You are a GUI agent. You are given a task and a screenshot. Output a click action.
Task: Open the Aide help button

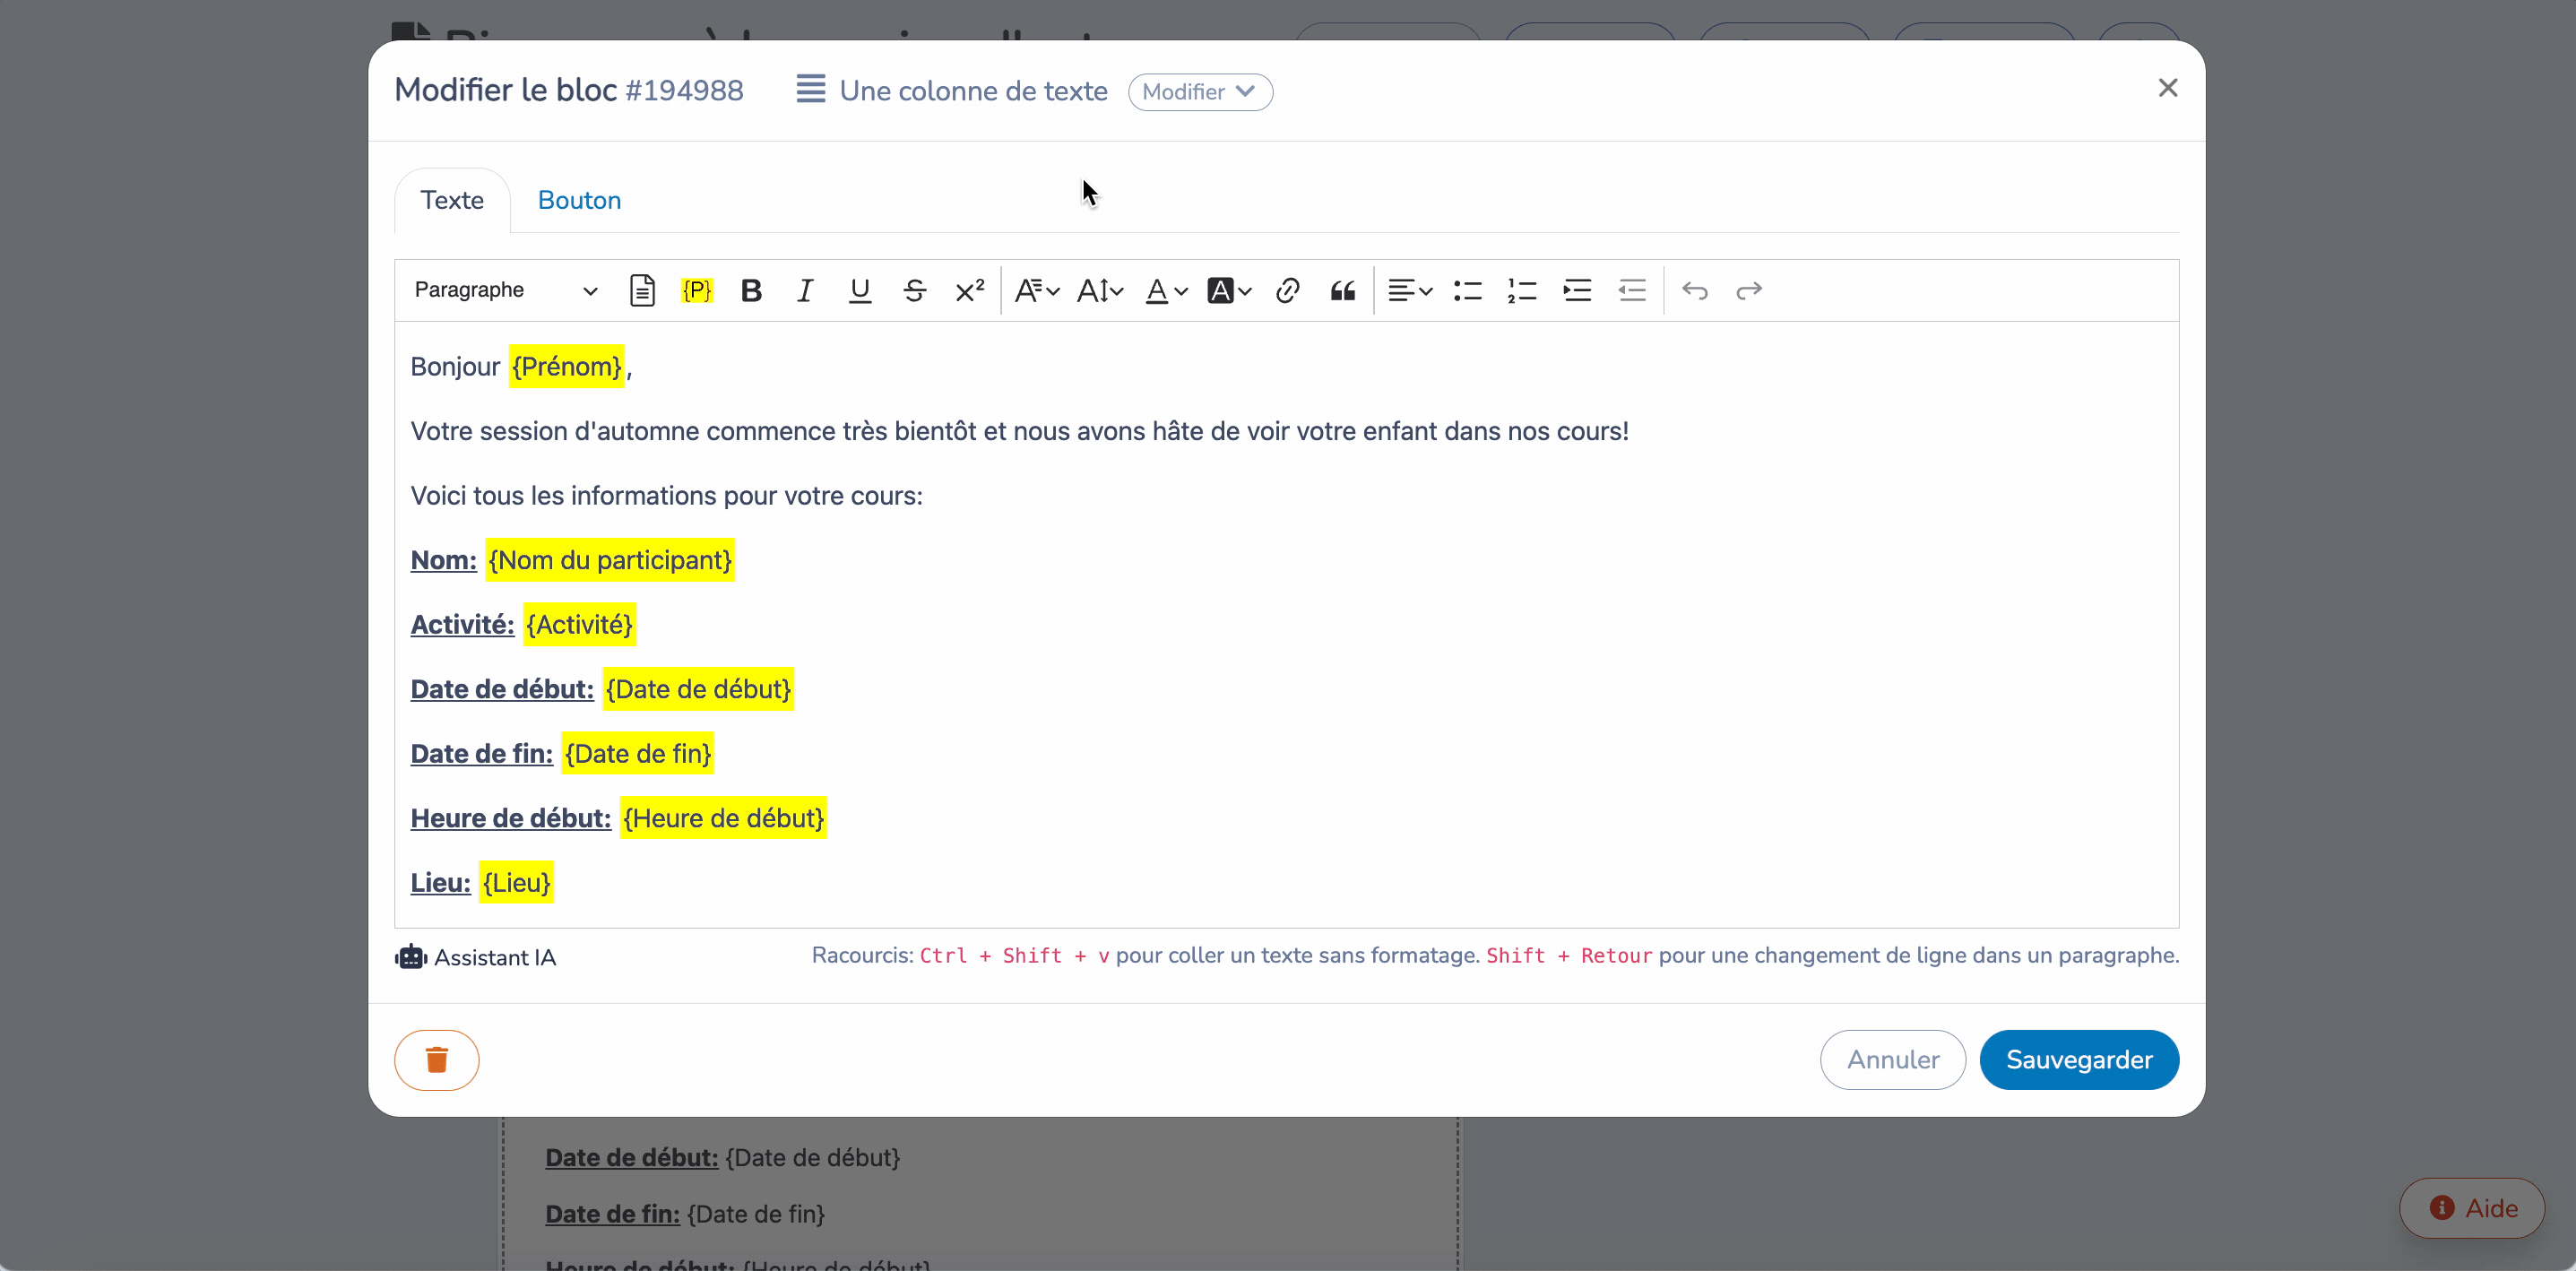tap(2472, 1208)
